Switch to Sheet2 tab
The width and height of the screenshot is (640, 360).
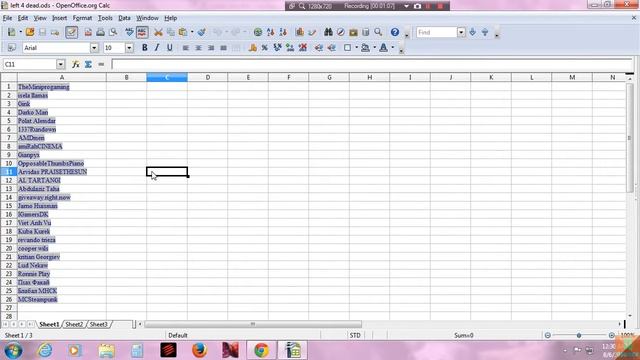(74, 324)
